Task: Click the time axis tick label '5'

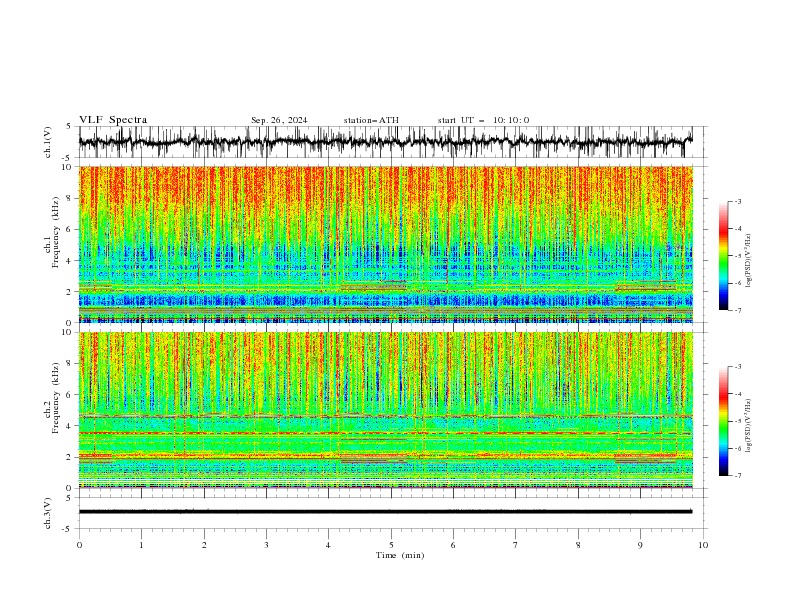Action: click(391, 545)
